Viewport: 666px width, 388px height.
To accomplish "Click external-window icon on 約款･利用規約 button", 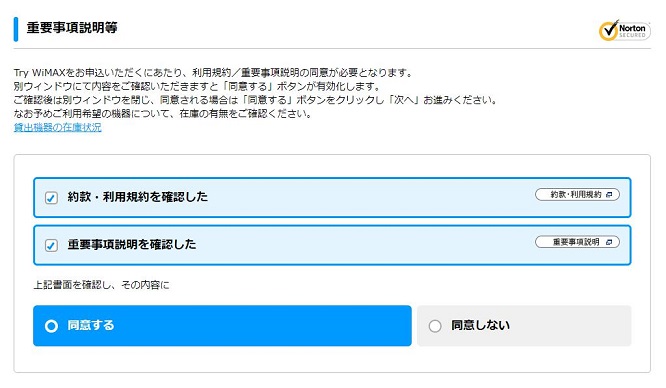I will tap(609, 195).
